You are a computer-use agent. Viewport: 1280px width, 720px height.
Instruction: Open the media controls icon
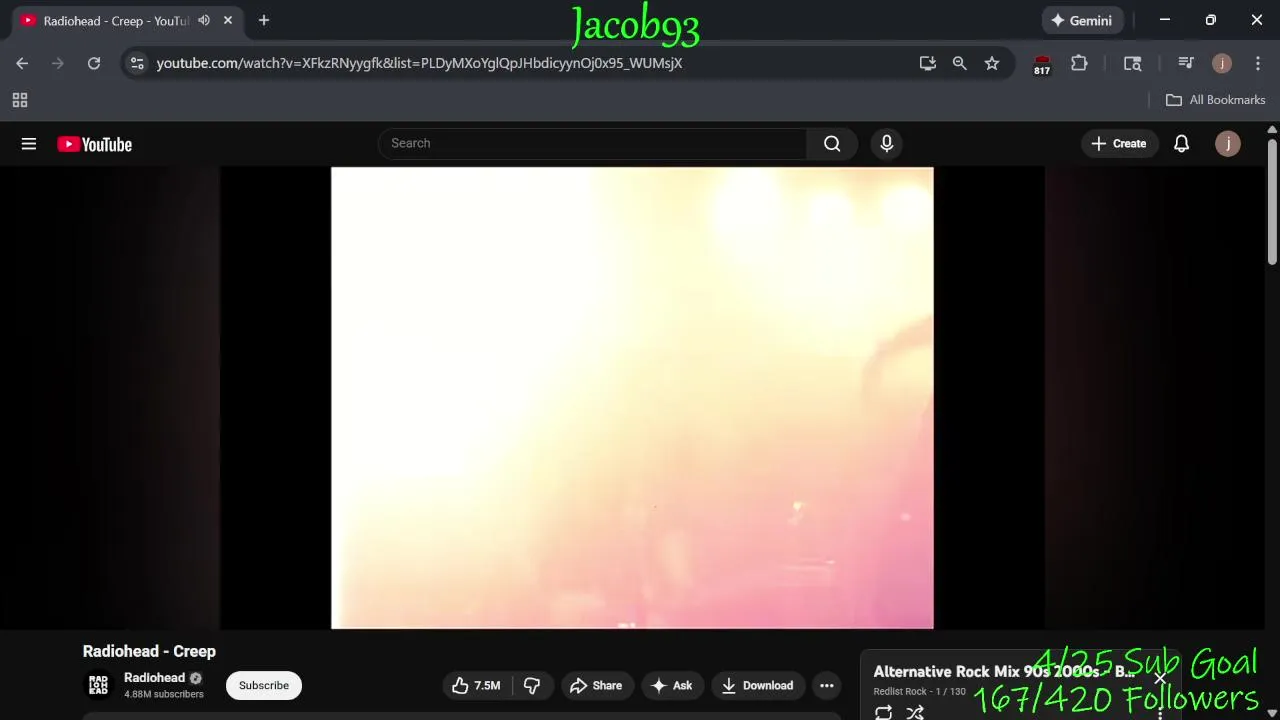pyautogui.click(x=1186, y=63)
